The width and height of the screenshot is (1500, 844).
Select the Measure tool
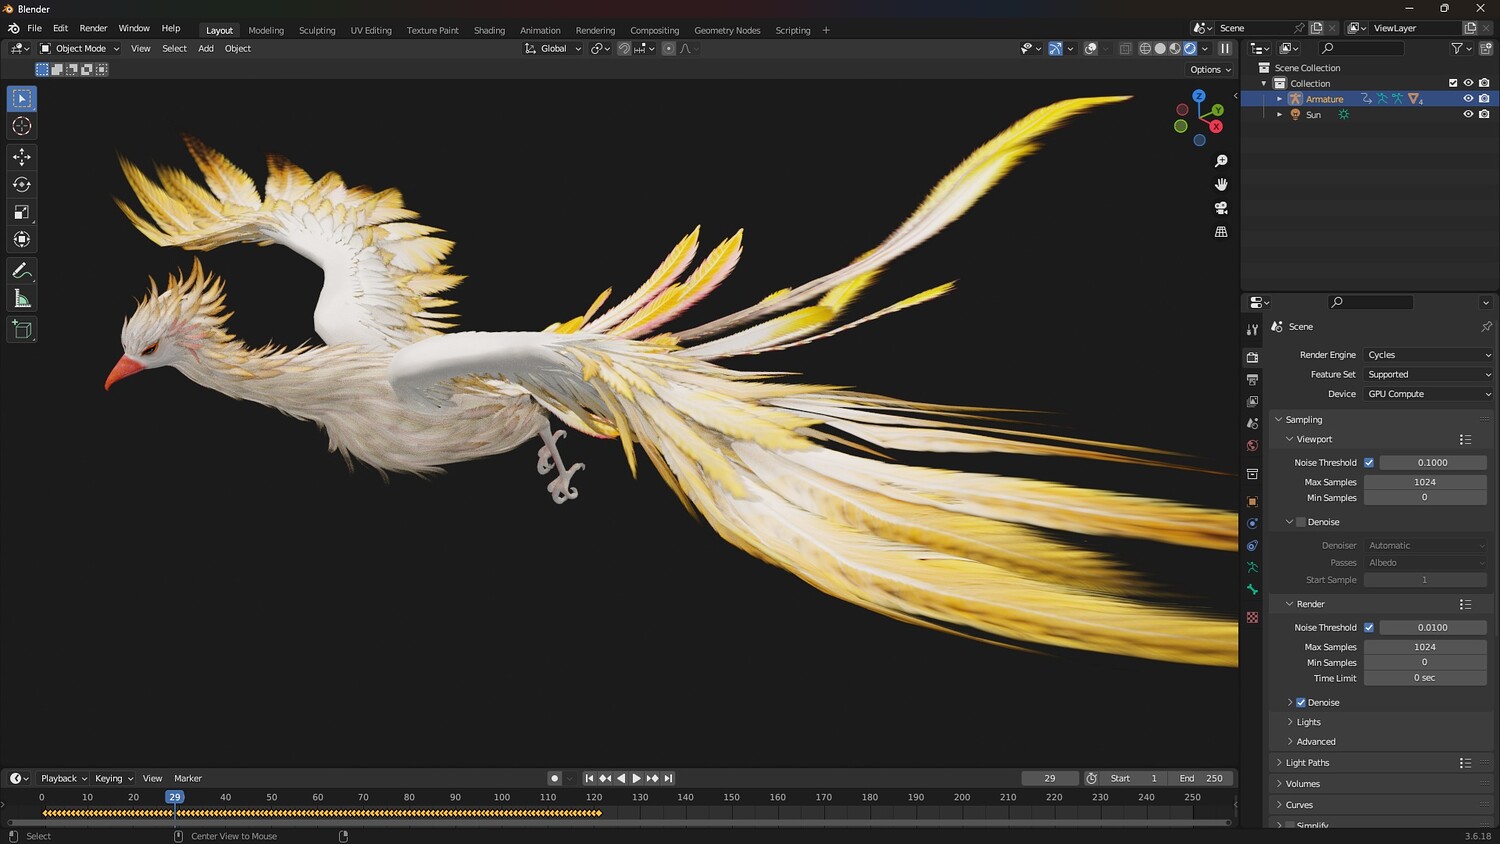click(22, 298)
